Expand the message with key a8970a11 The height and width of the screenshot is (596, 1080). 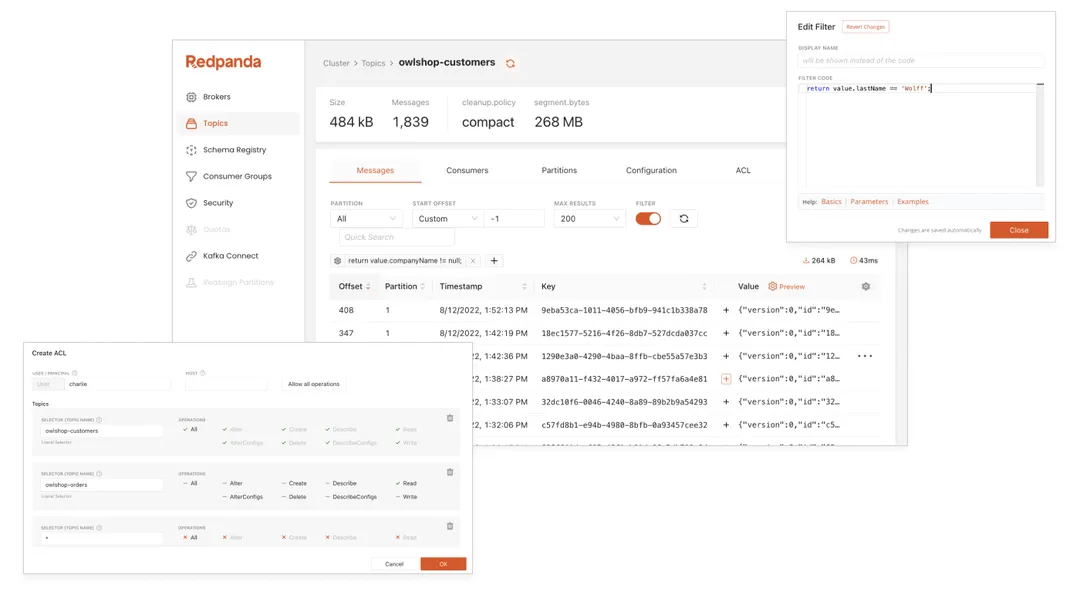click(x=726, y=379)
